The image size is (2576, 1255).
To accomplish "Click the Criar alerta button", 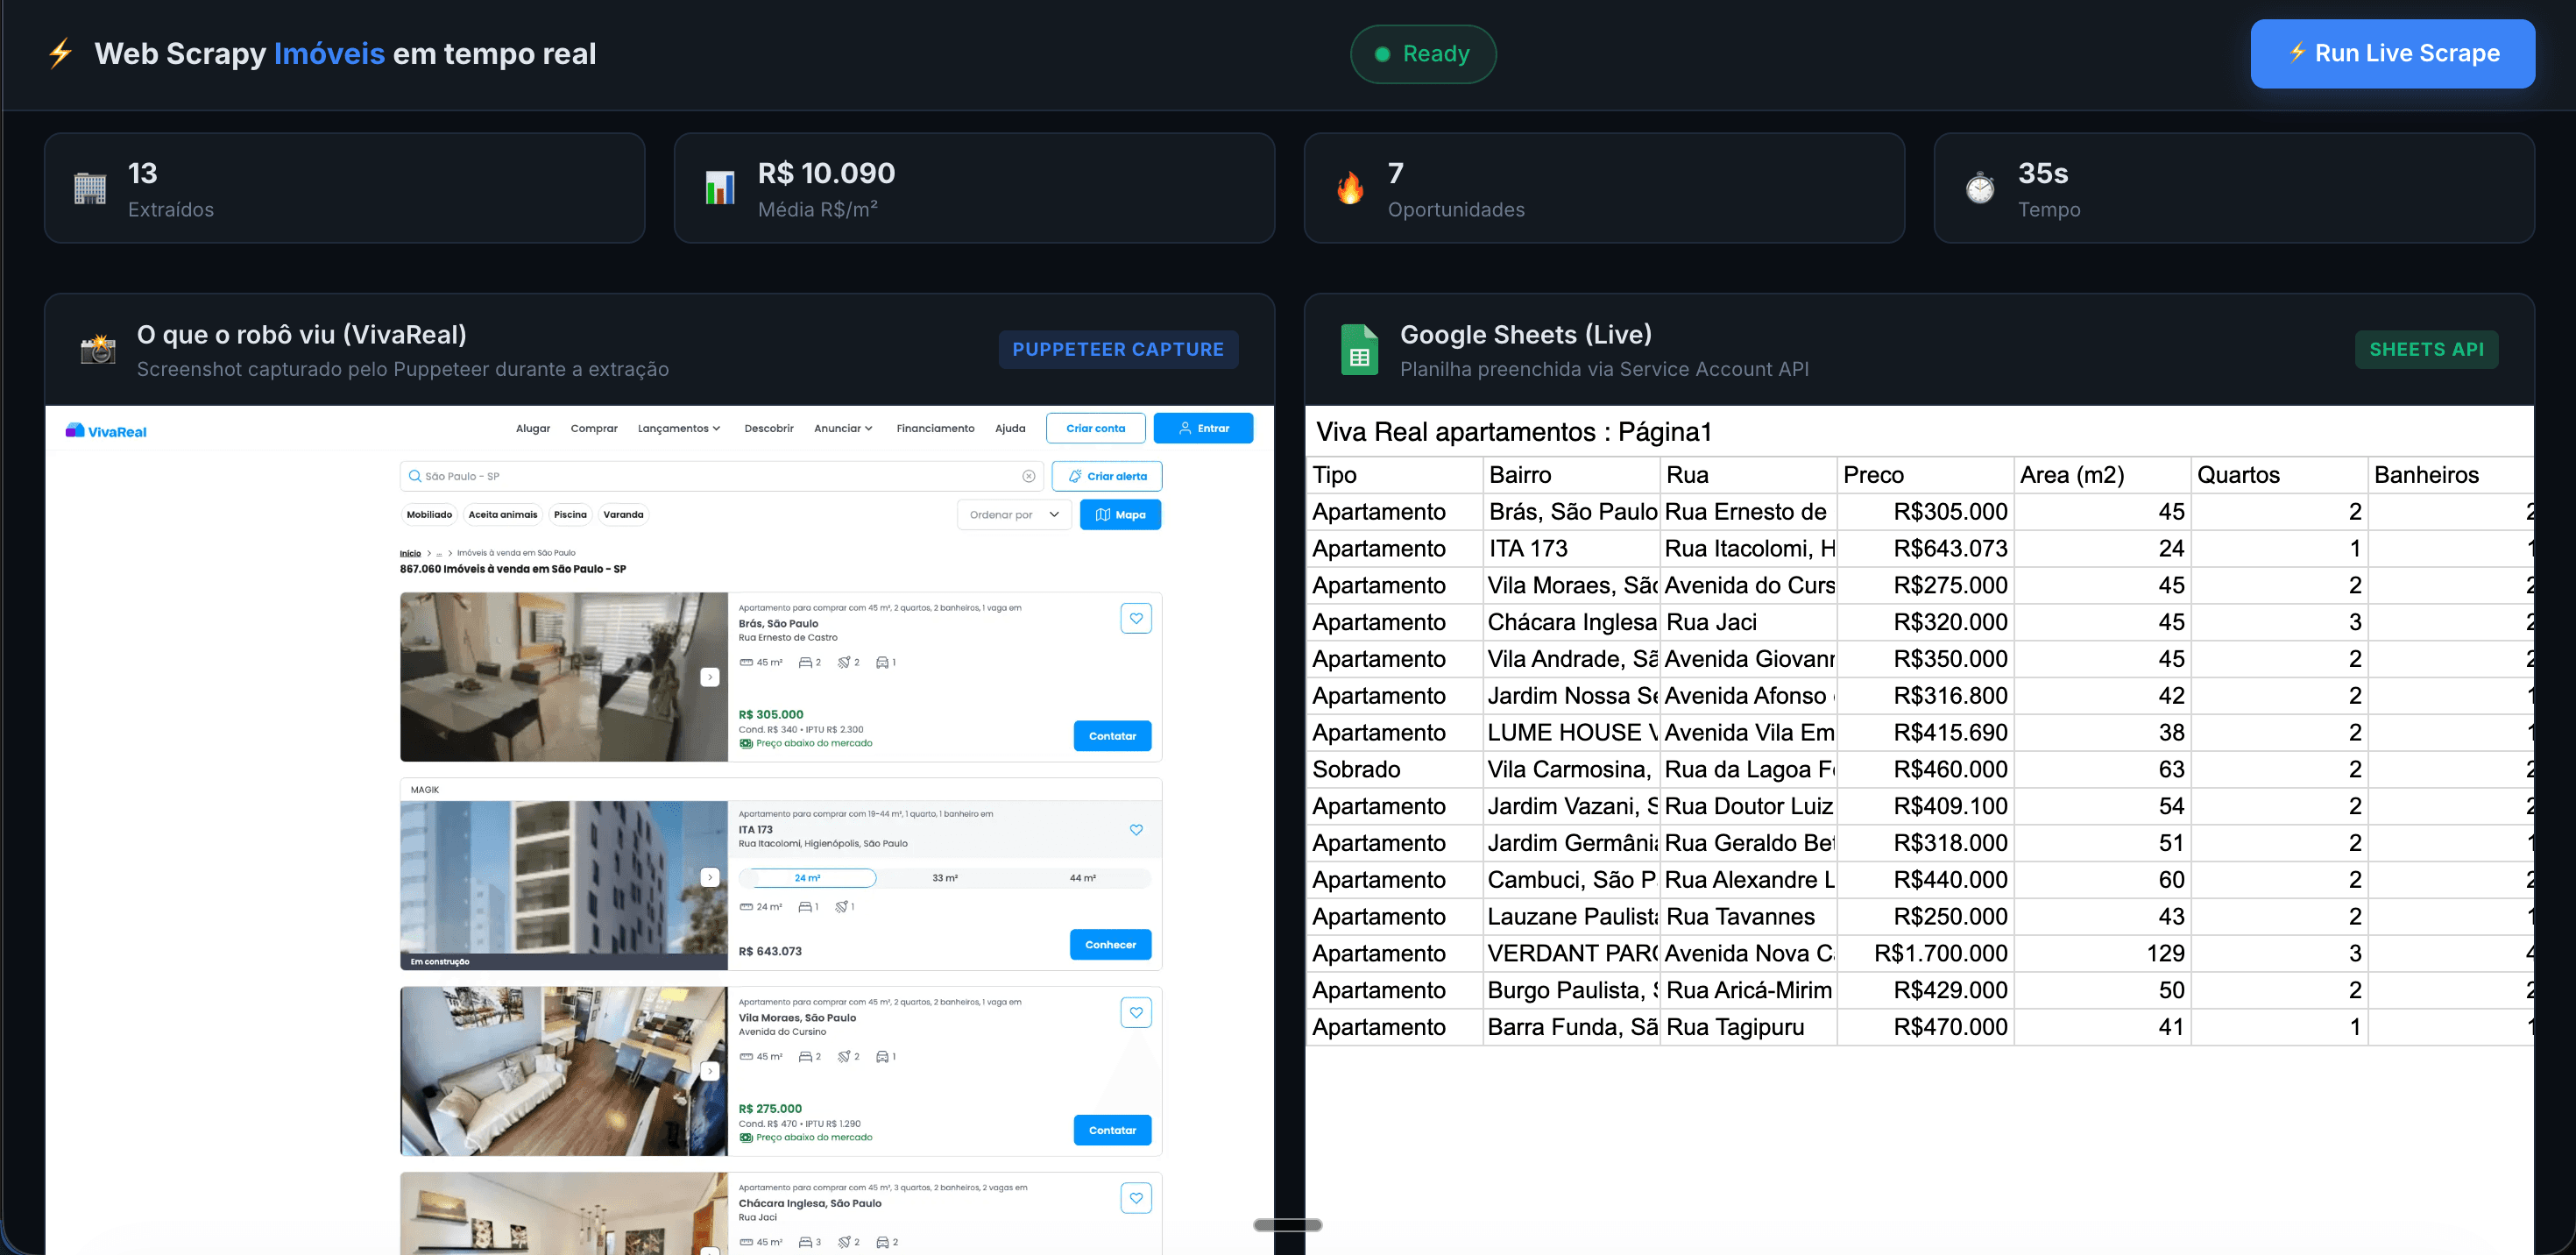I will 1107,476.
